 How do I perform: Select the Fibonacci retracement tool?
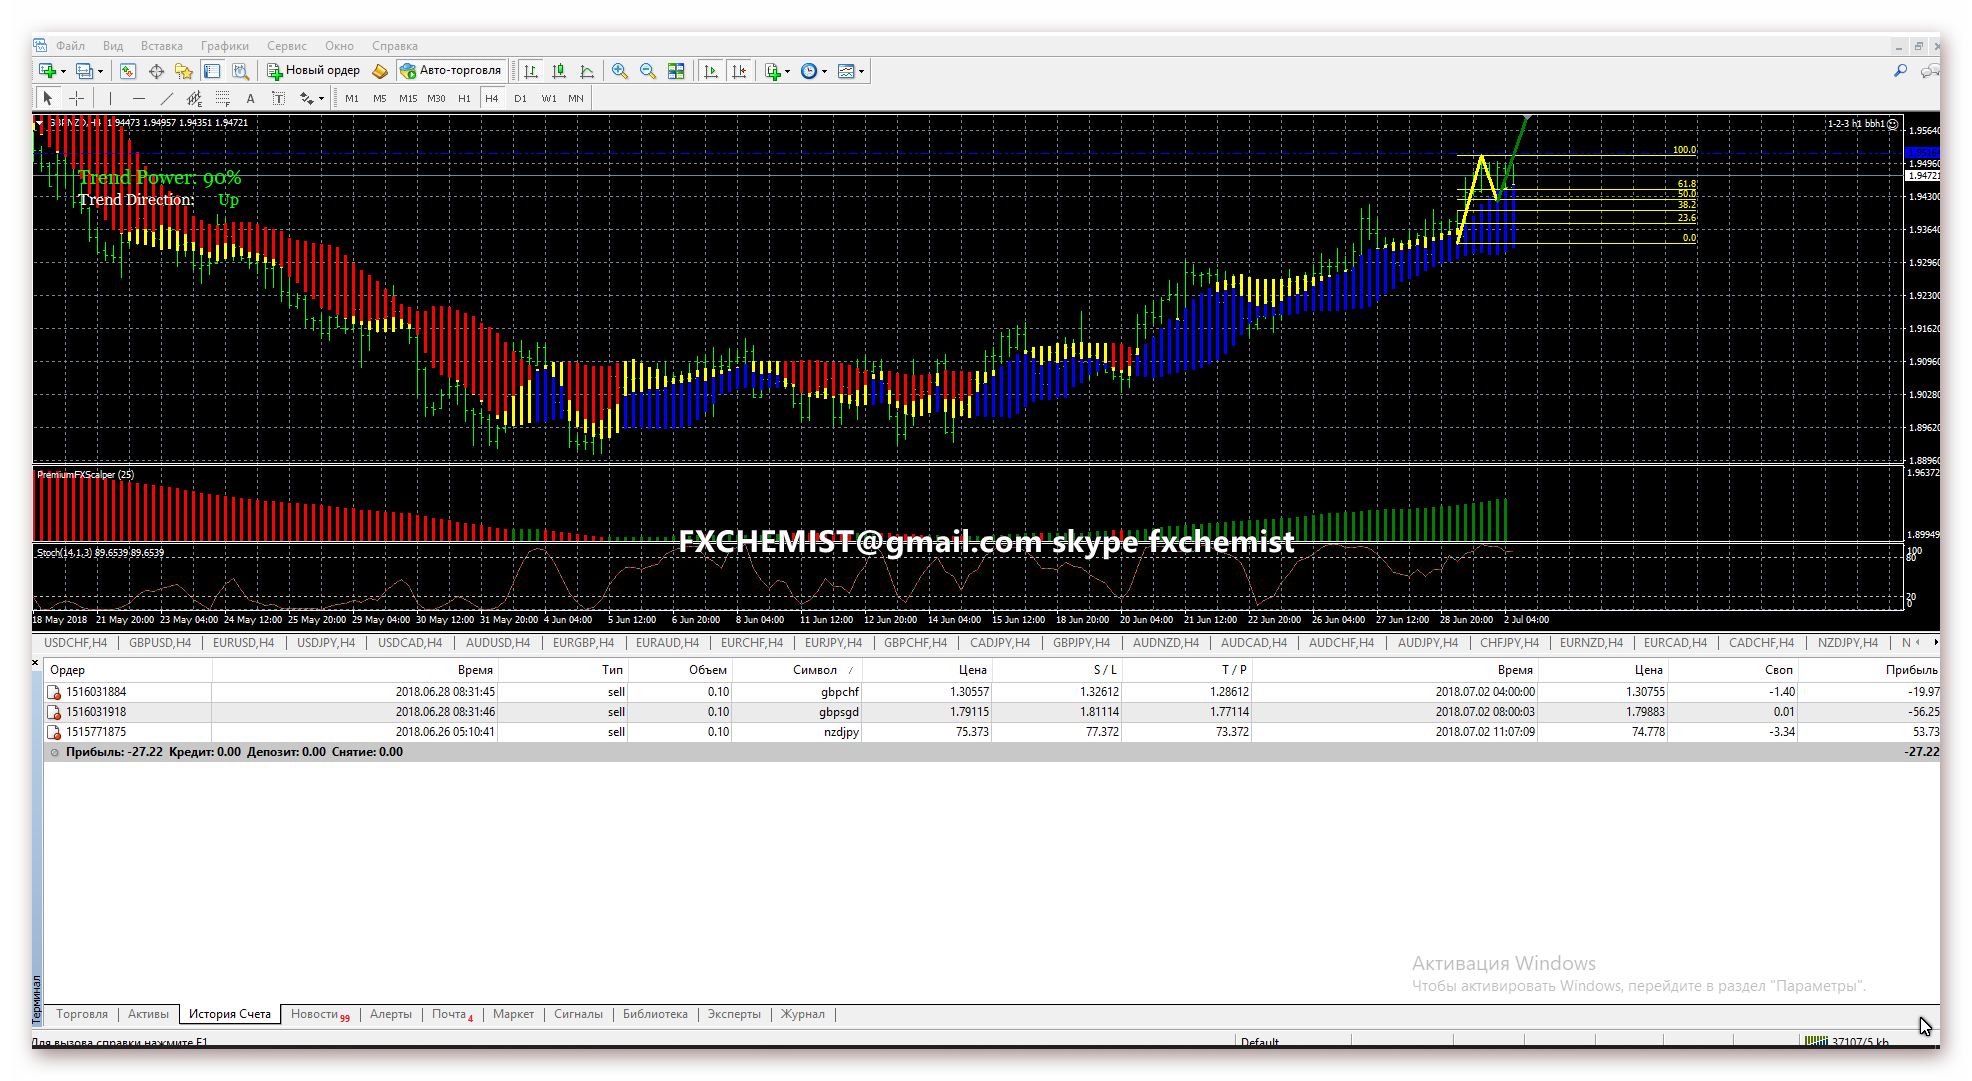[x=222, y=98]
